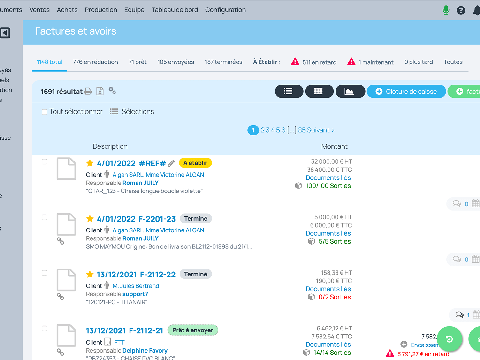
Task: Open the Equipe menu
Action: pyautogui.click(x=134, y=10)
